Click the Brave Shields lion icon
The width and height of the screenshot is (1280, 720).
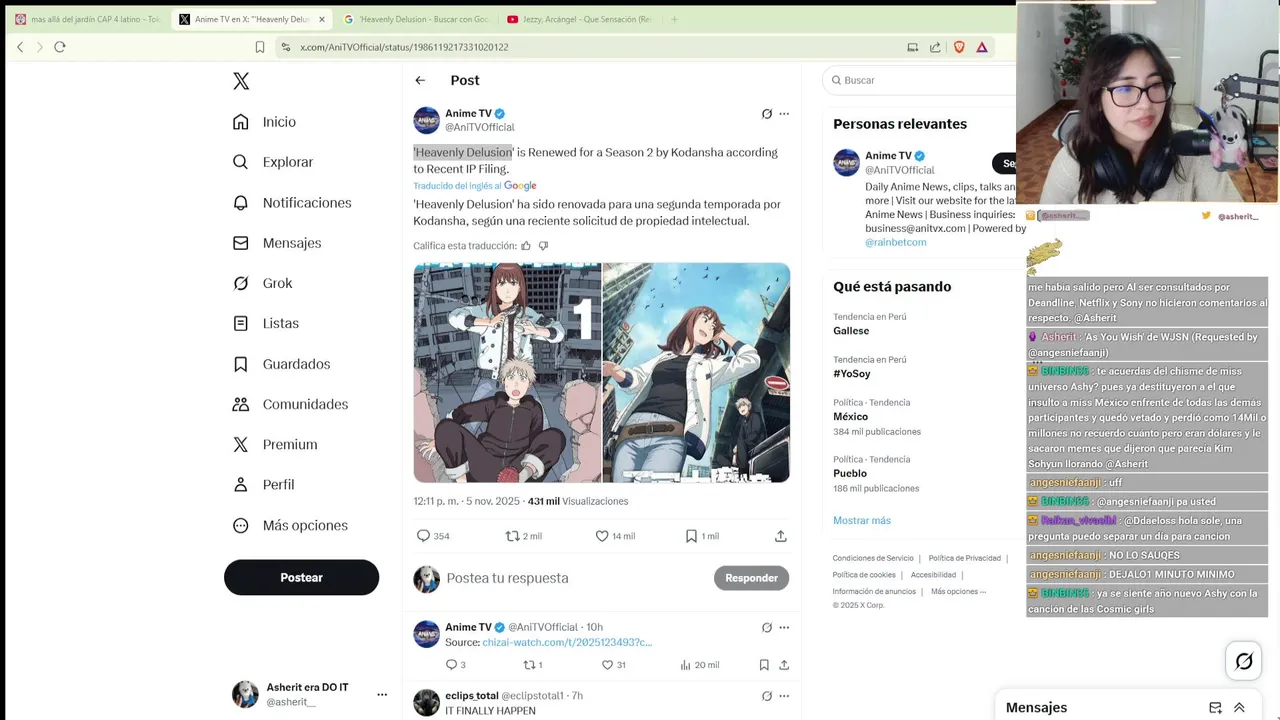coord(959,47)
